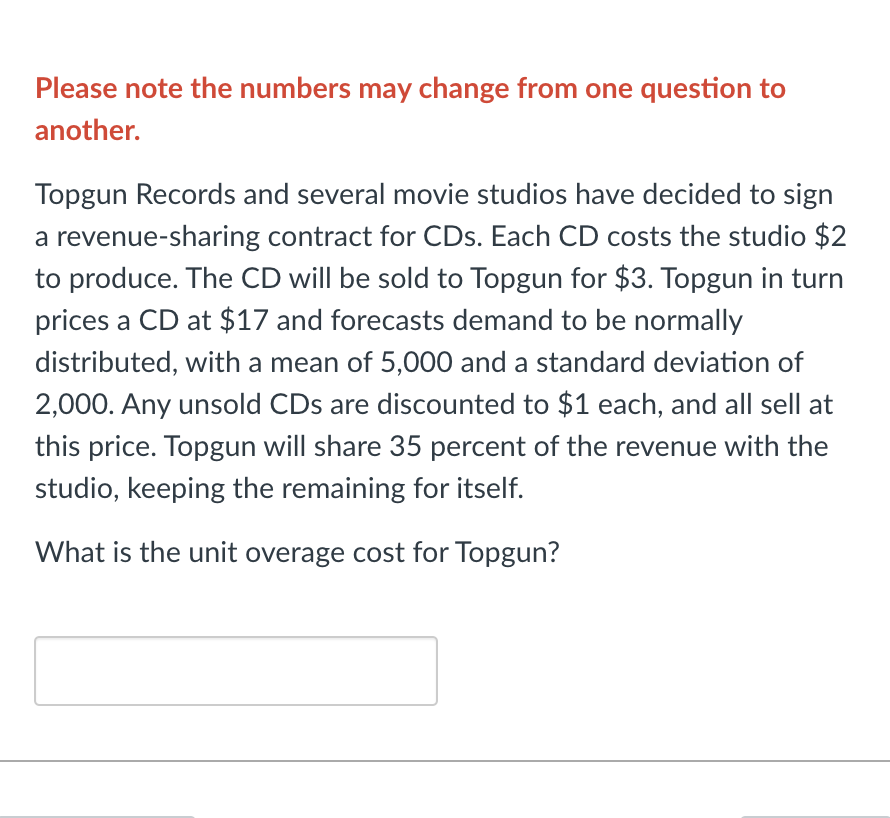This screenshot has height=818, width=890.
Task: Click the horizontal divider below the answer box
Action: pyautogui.click(x=445, y=758)
